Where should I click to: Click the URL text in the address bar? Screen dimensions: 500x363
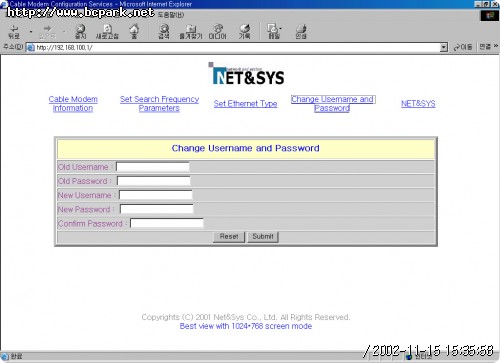pyautogui.click(x=64, y=48)
